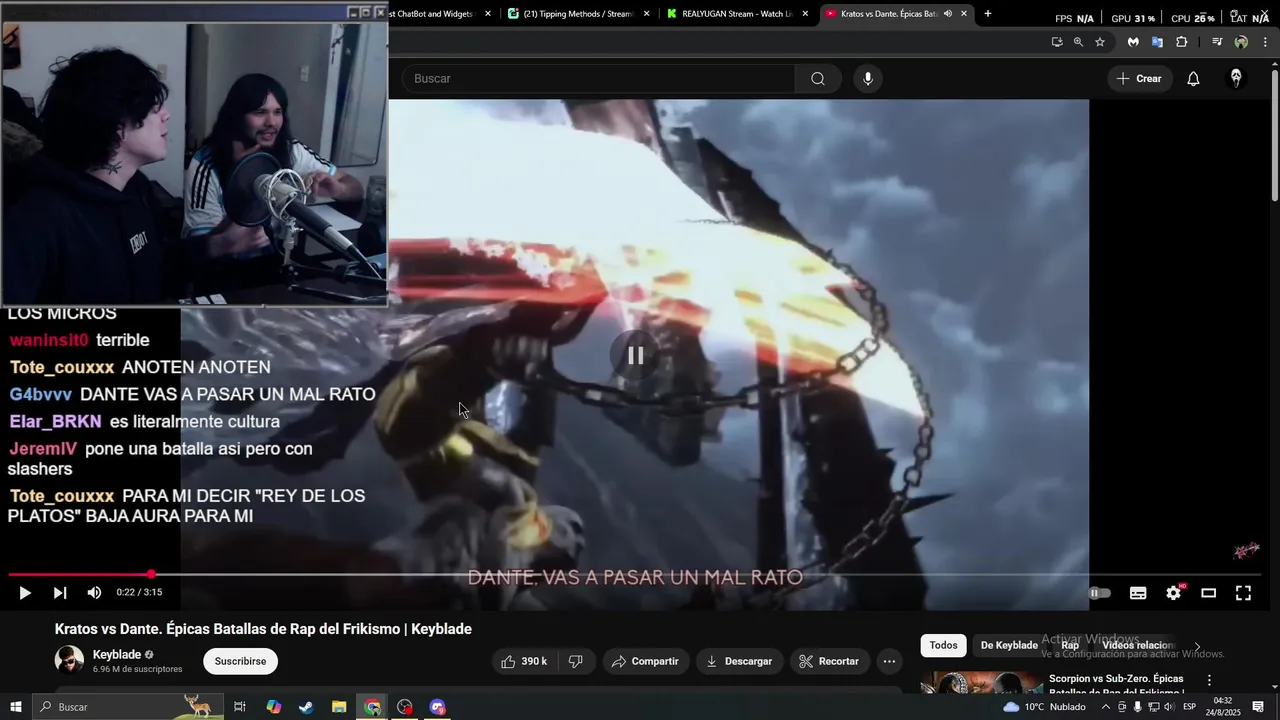Click the Descargar button

pos(739,661)
